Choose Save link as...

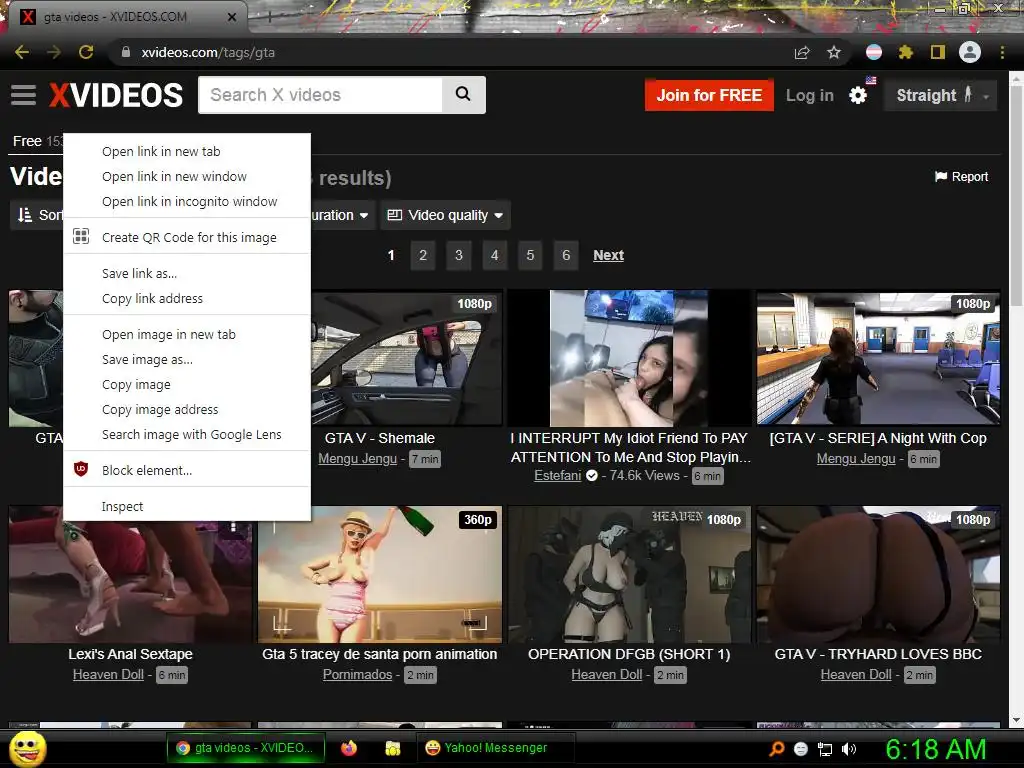pyautogui.click(x=187, y=273)
